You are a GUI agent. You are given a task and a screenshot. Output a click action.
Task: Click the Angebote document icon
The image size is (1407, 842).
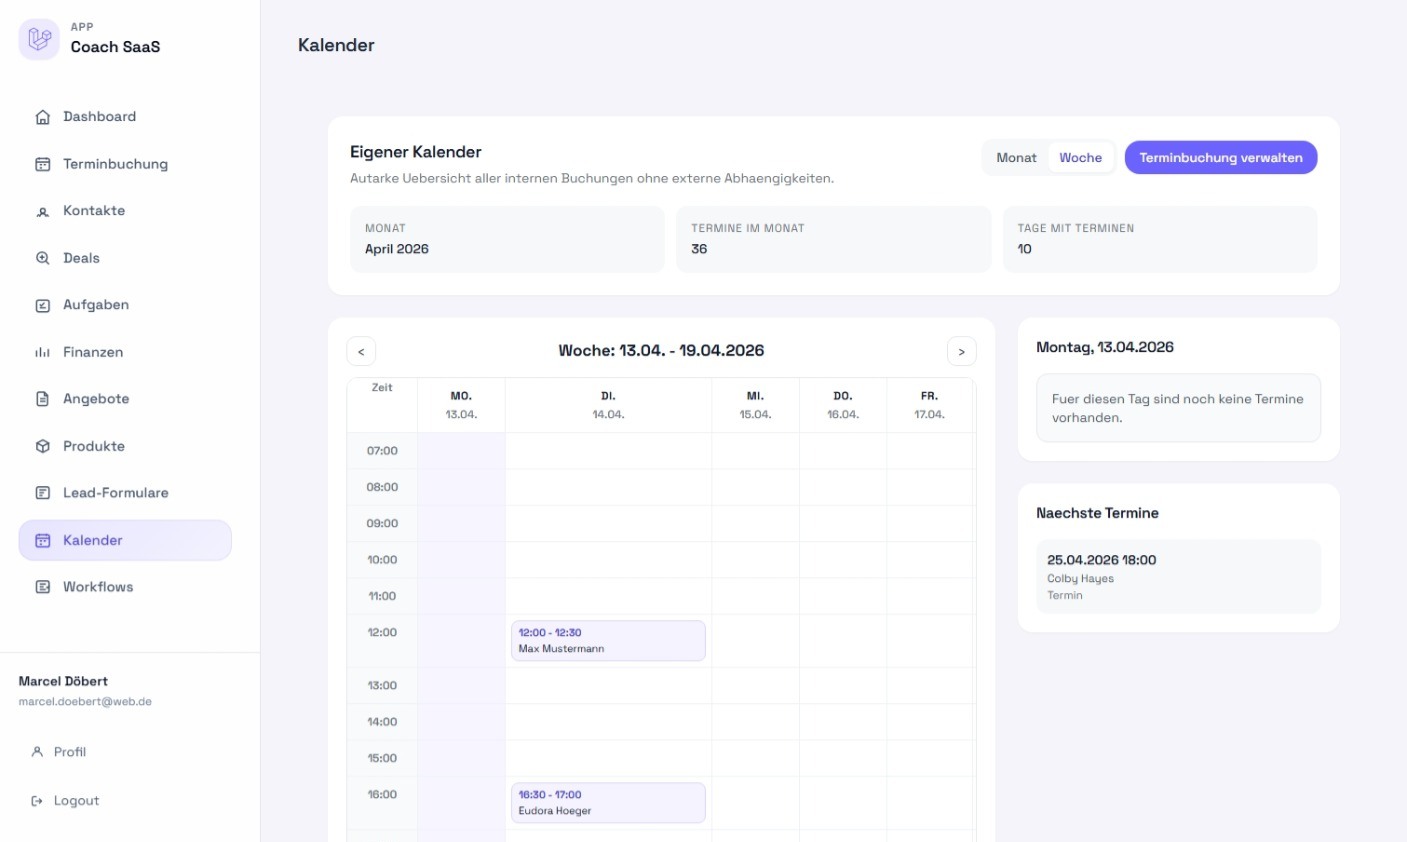click(x=43, y=399)
